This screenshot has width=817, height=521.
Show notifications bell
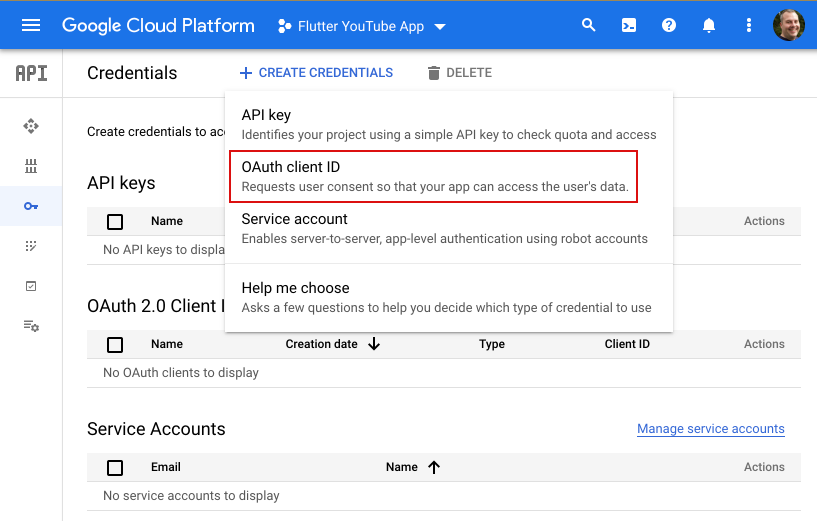click(709, 26)
